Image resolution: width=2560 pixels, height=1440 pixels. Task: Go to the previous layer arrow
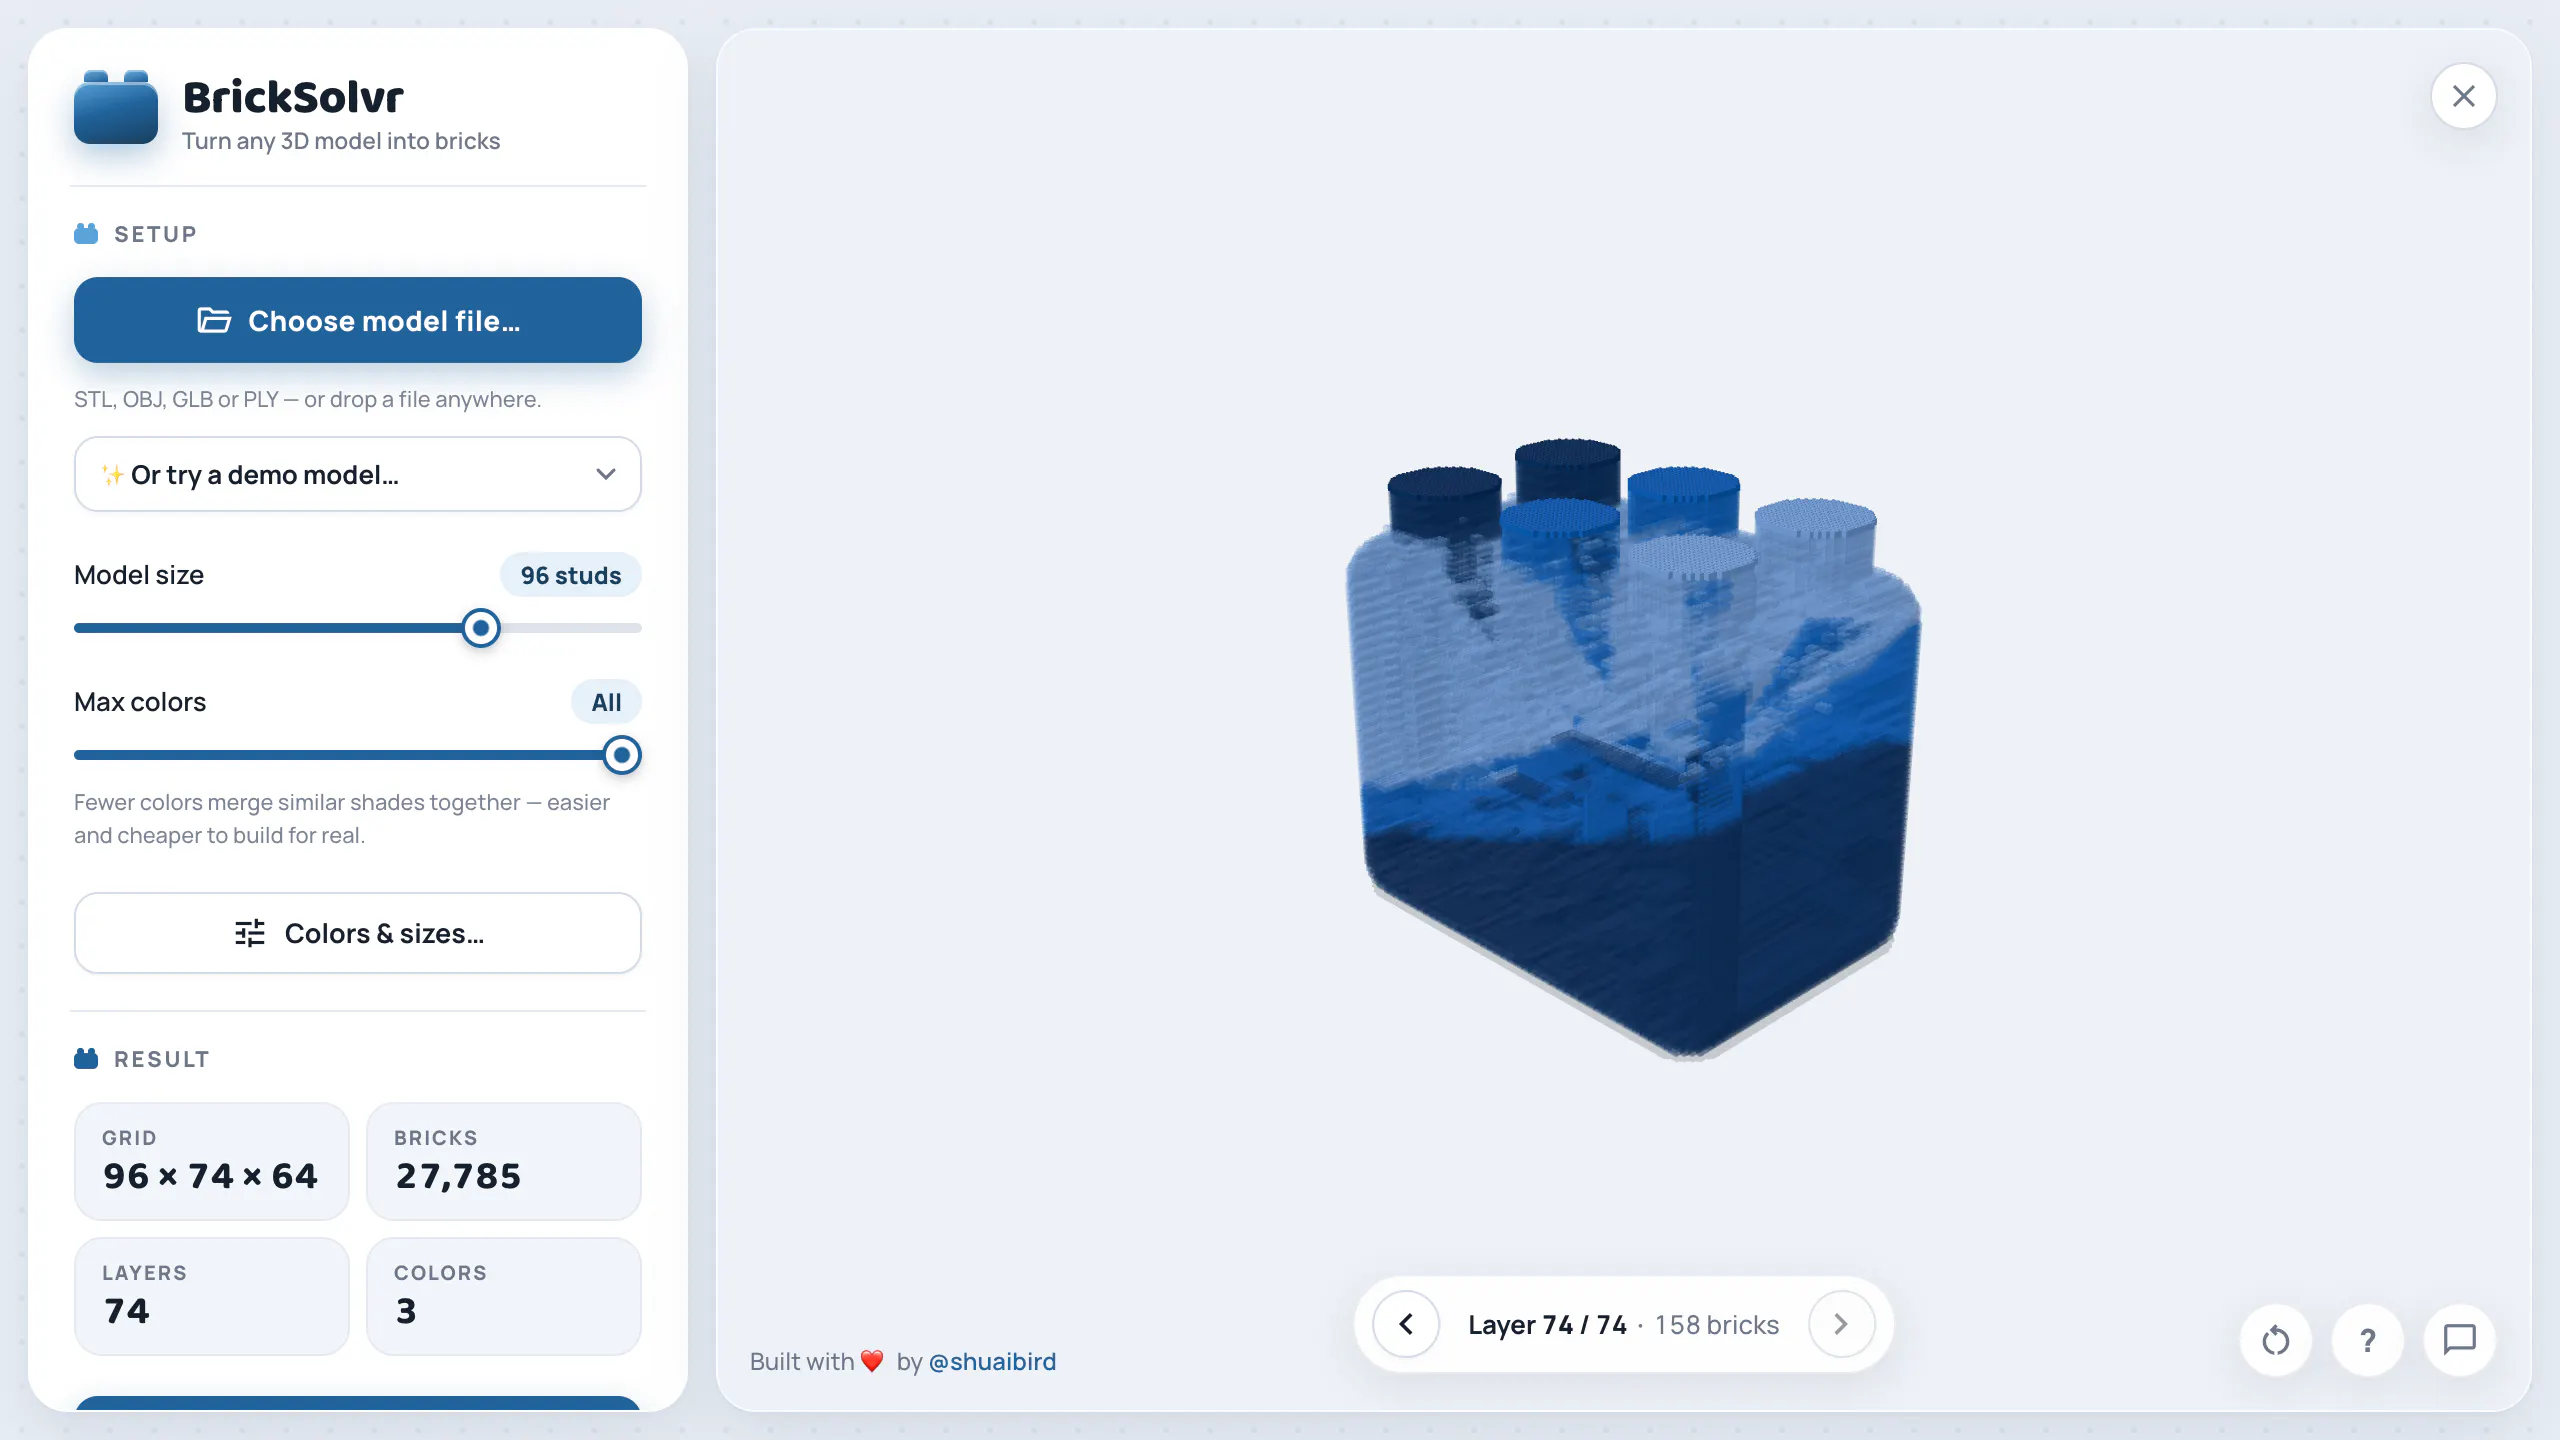pos(1406,1324)
